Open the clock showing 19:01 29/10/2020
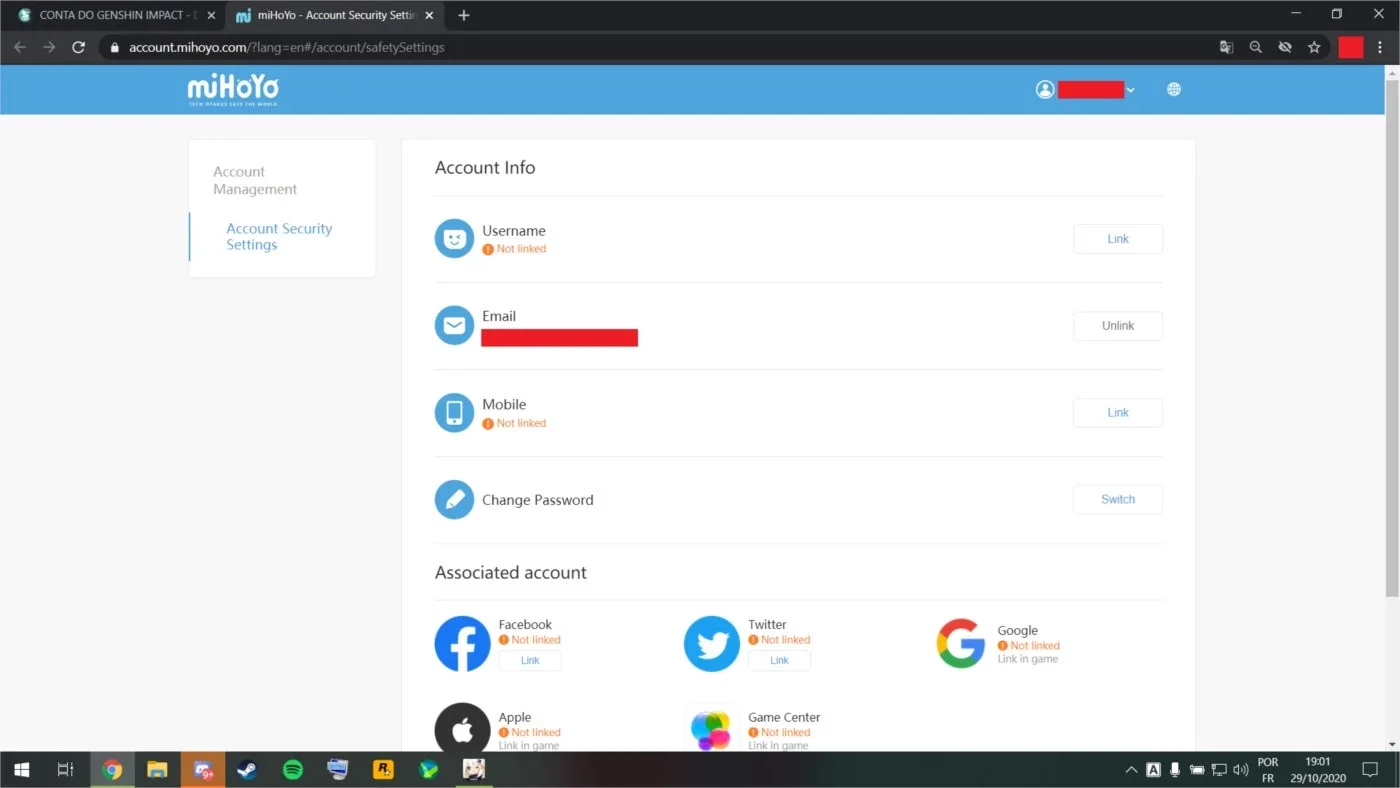1400x788 pixels. (x=1318, y=770)
